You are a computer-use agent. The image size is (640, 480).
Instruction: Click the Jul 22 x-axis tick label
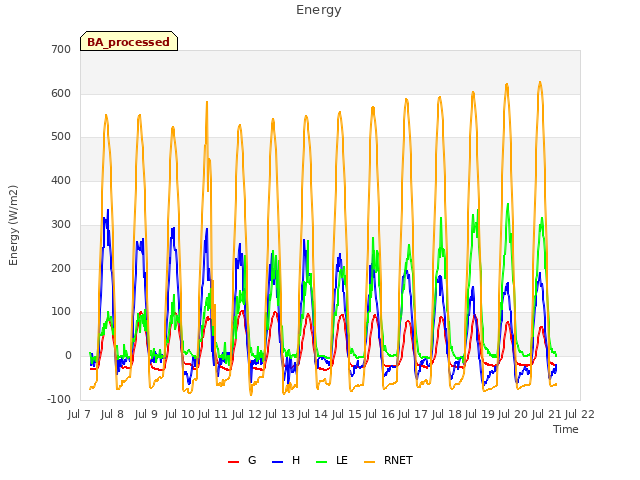coord(580,414)
